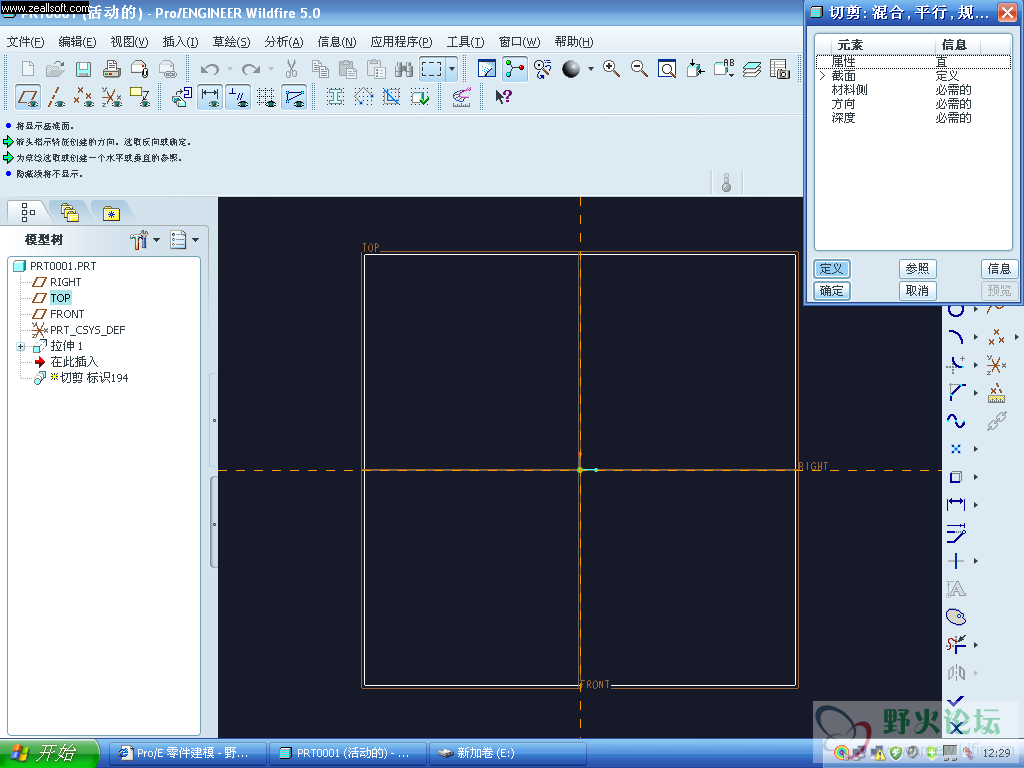Click the Zoom Out magnifier icon

tap(639, 69)
